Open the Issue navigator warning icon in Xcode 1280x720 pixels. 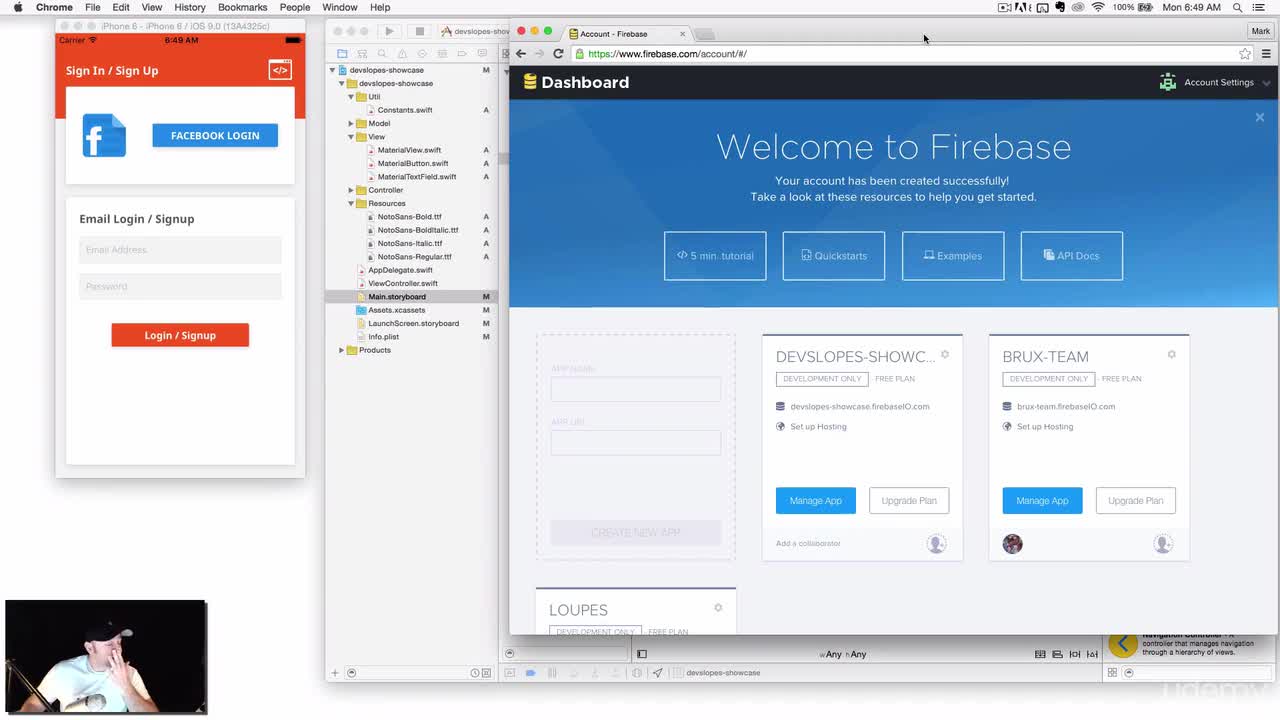click(402, 53)
